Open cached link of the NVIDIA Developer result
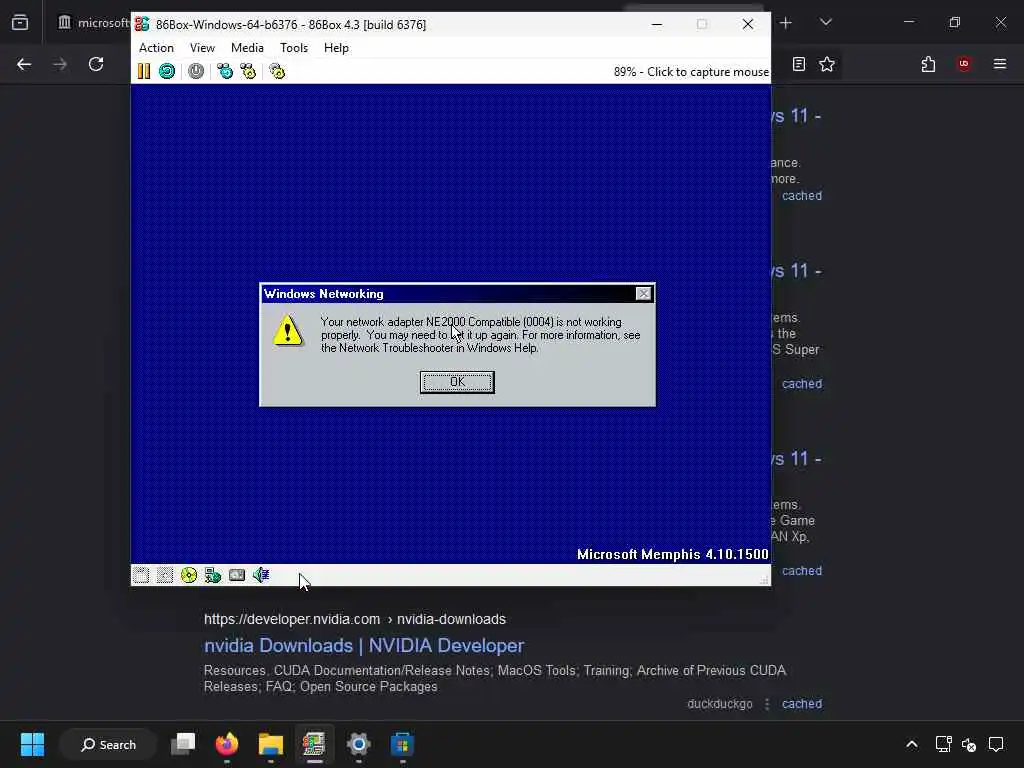The image size is (1024, 768). coord(802,704)
